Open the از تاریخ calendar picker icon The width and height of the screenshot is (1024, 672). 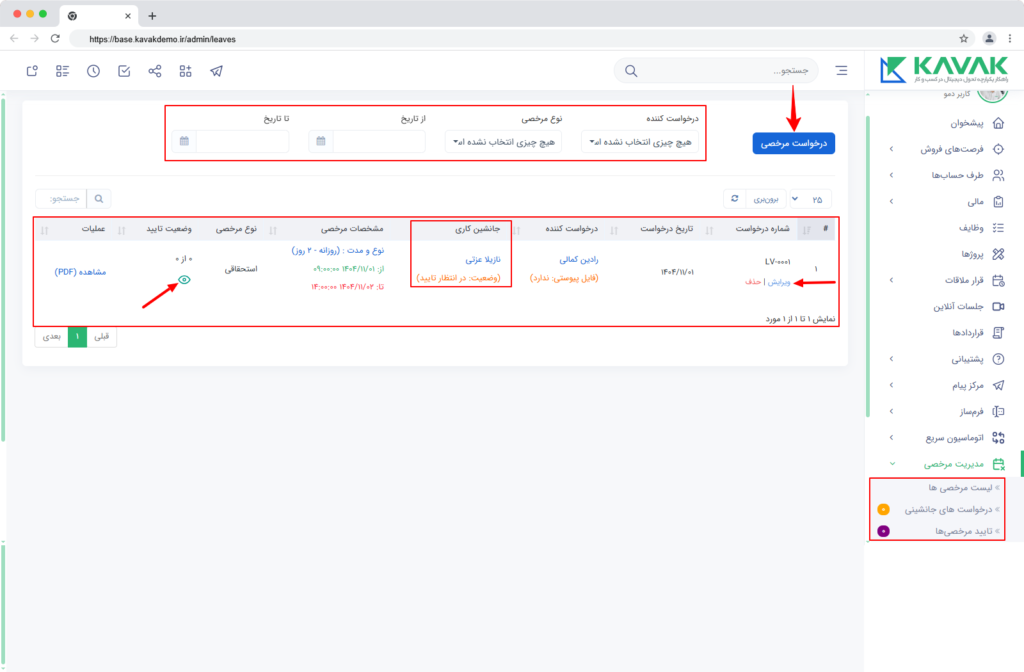tap(321, 141)
